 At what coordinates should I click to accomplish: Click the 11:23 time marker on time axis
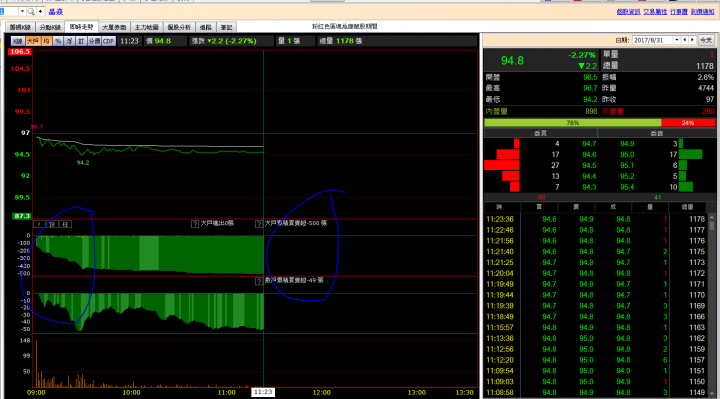pyautogui.click(x=263, y=392)
